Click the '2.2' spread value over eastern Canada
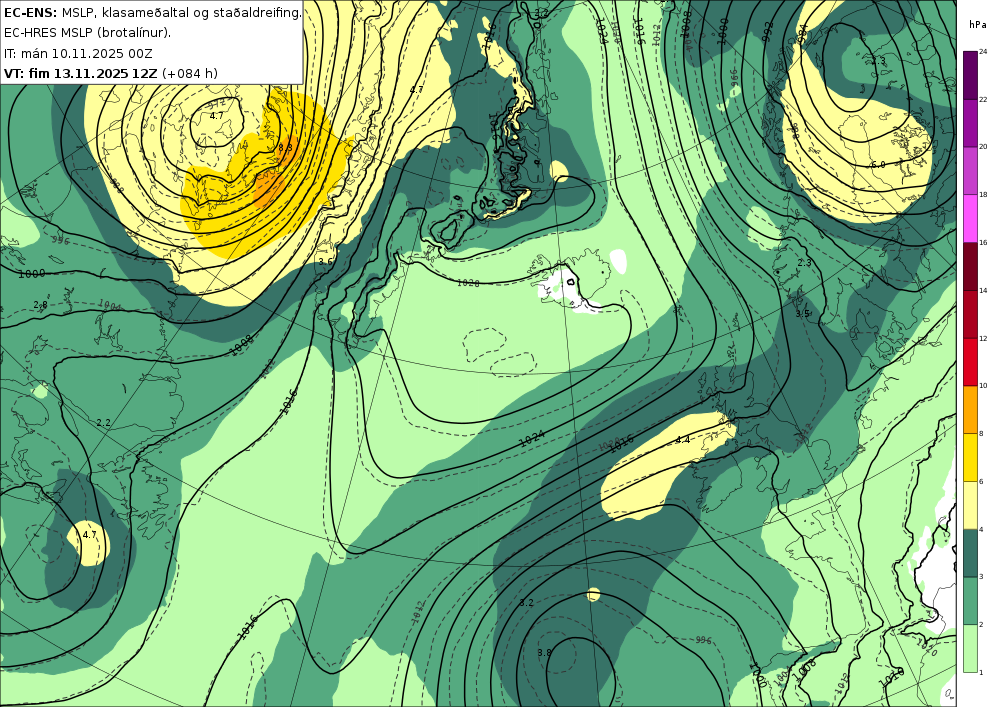The image size is (1000, 707). [x=103, y=423]
